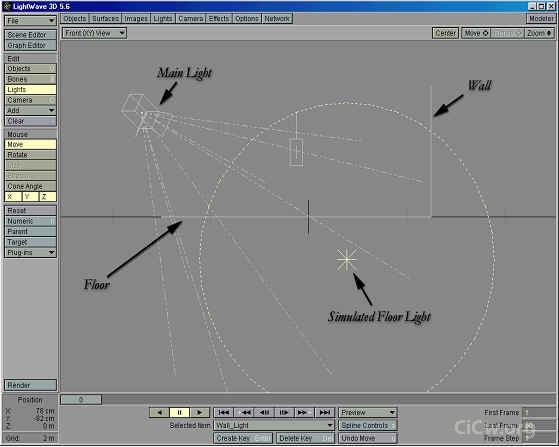
Task: Click the Move view control icon
Action: tap(485, 33)
